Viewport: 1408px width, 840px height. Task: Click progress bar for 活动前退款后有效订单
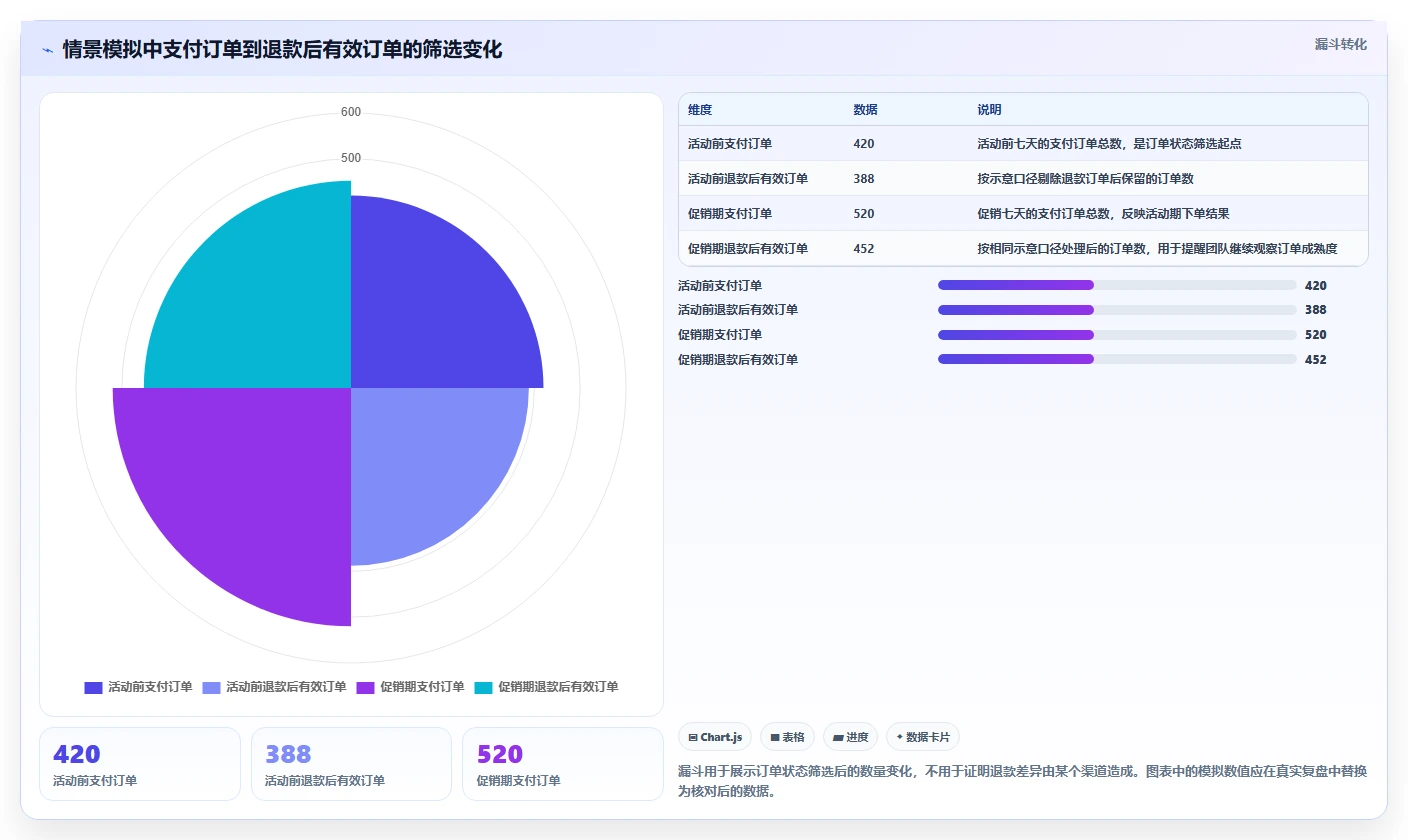coord(1117,310)
